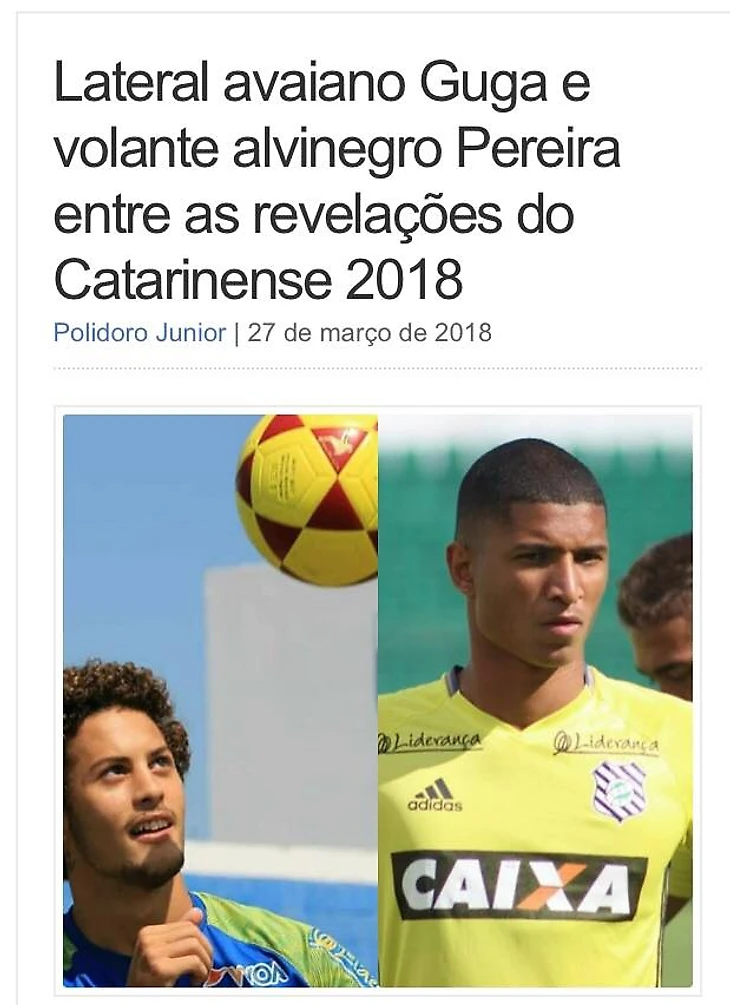Viewport: 730px width, 1005px height.
Task: Click the CAIXA sponsor logo on shirt
Action: click(x=518, y=886)
